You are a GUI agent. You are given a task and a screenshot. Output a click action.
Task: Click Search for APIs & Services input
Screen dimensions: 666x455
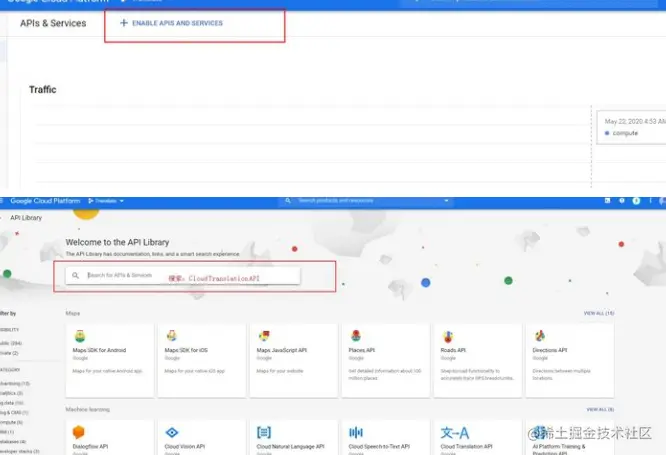click(183, 275)
